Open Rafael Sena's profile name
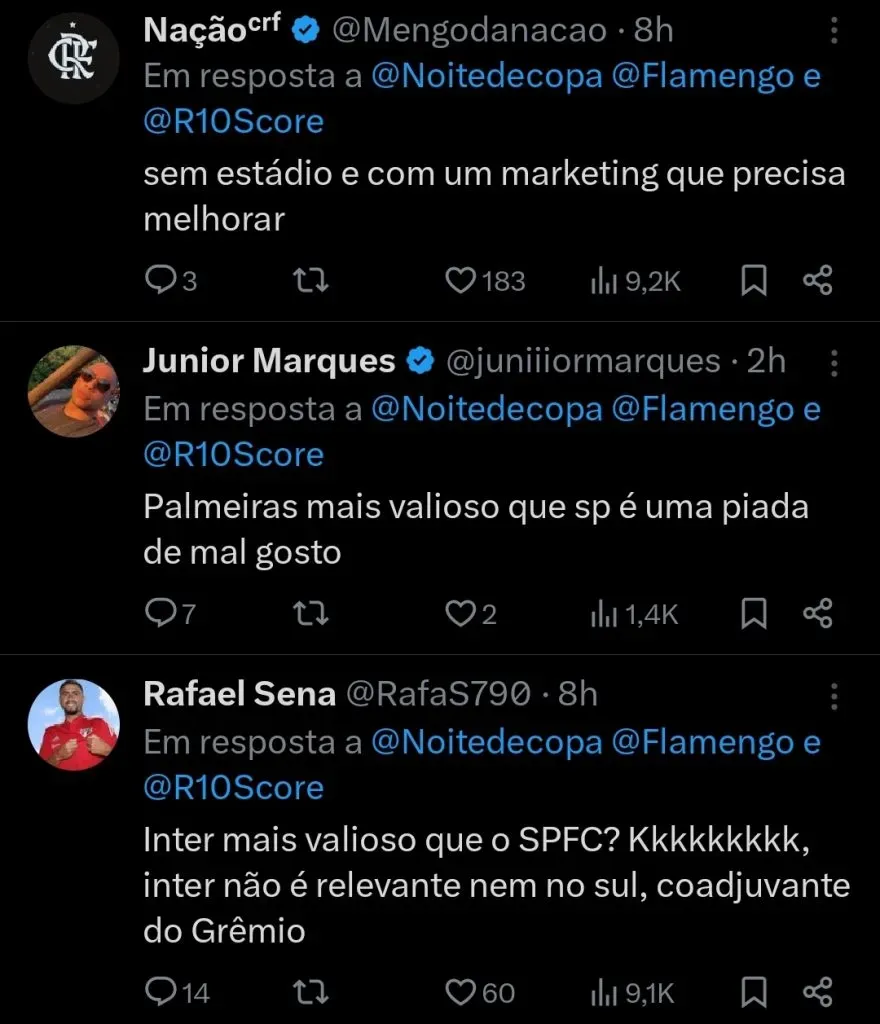This screenshot has height=1024, width=880. click(239, 694)
